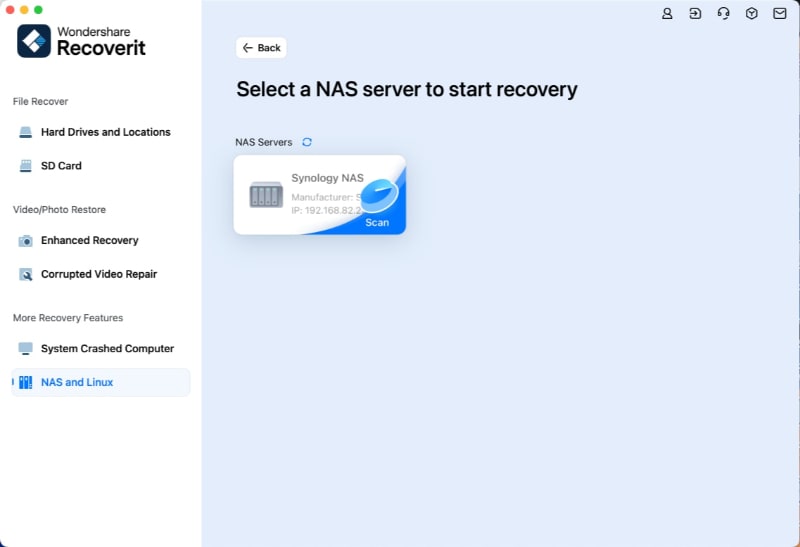Open the headset support icon

click(723, 14)
